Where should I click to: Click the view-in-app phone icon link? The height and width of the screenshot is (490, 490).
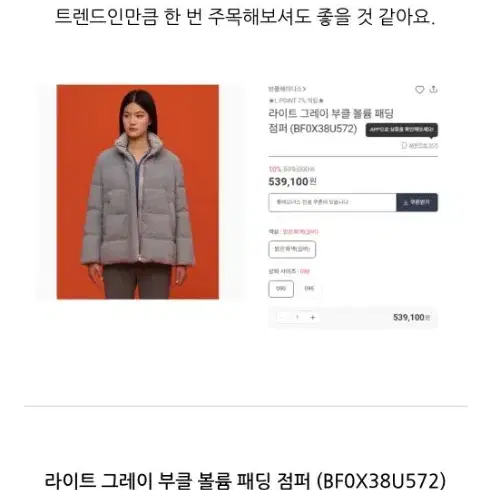[419, 146]
